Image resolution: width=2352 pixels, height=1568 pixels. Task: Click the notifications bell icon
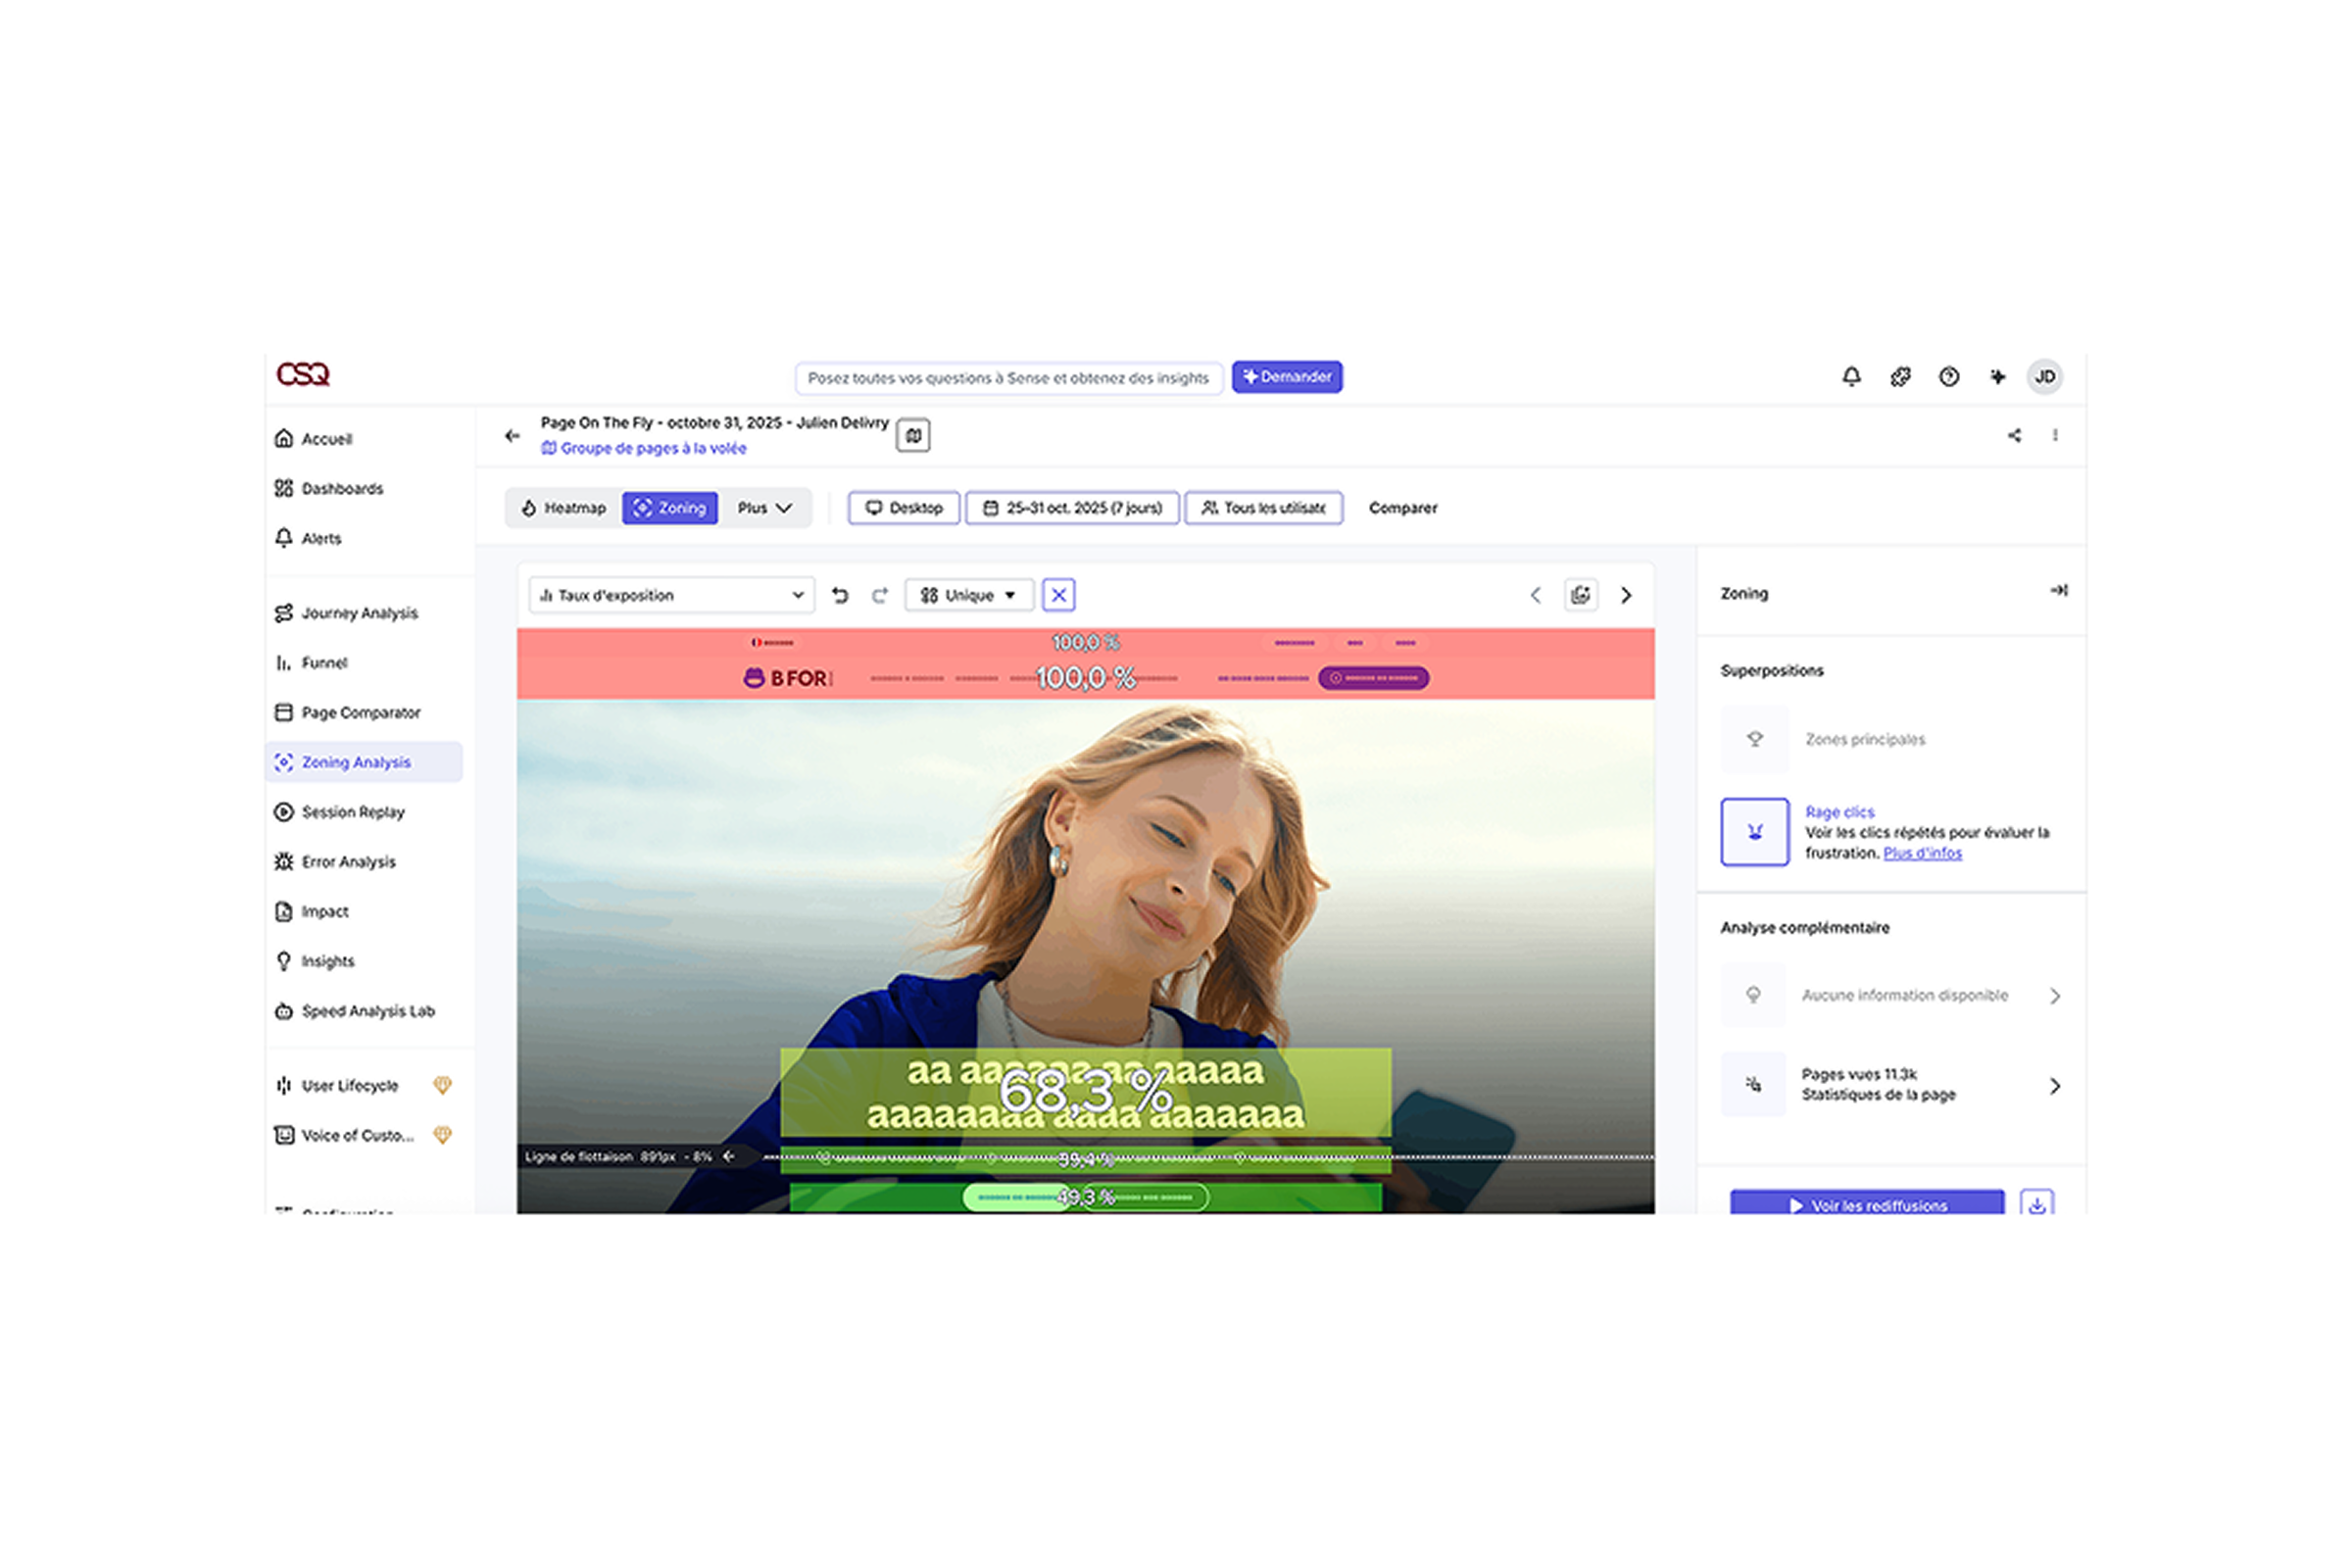coord(1851,377)
